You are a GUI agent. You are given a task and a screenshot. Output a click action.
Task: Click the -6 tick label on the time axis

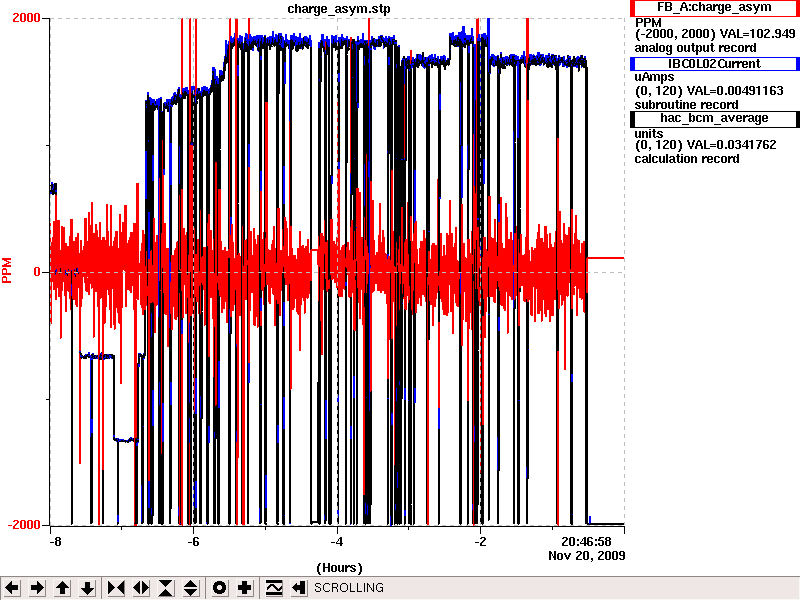coord(193,542)
